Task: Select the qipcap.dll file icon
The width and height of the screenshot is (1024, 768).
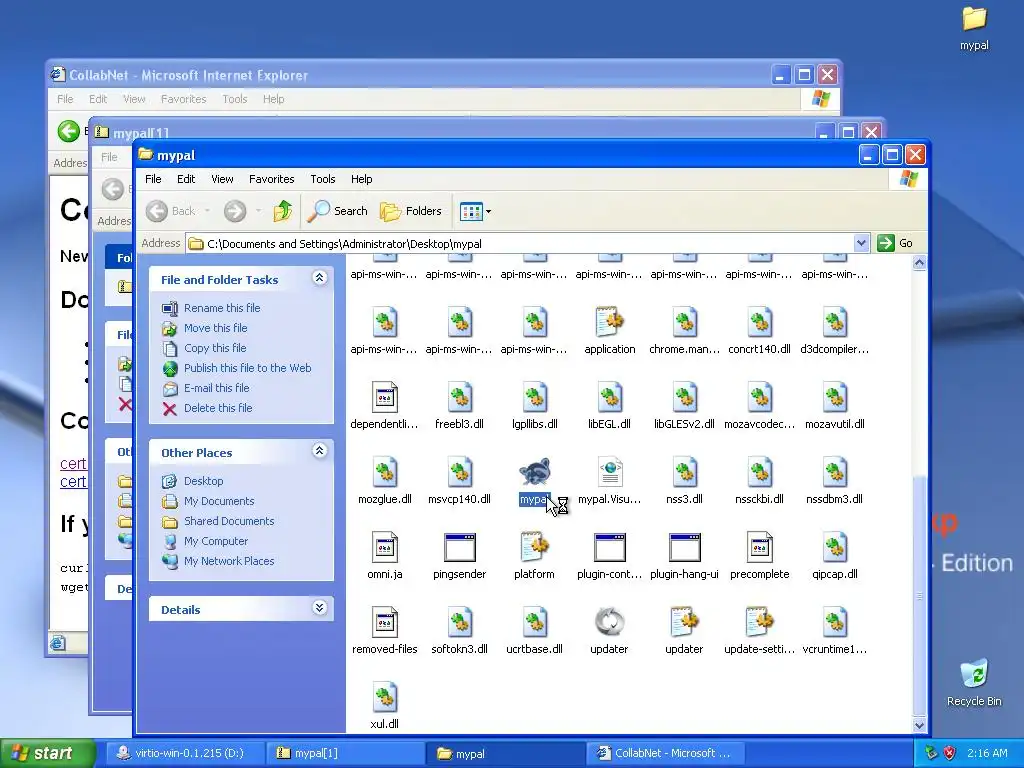Action: click(x=835, y=547)
